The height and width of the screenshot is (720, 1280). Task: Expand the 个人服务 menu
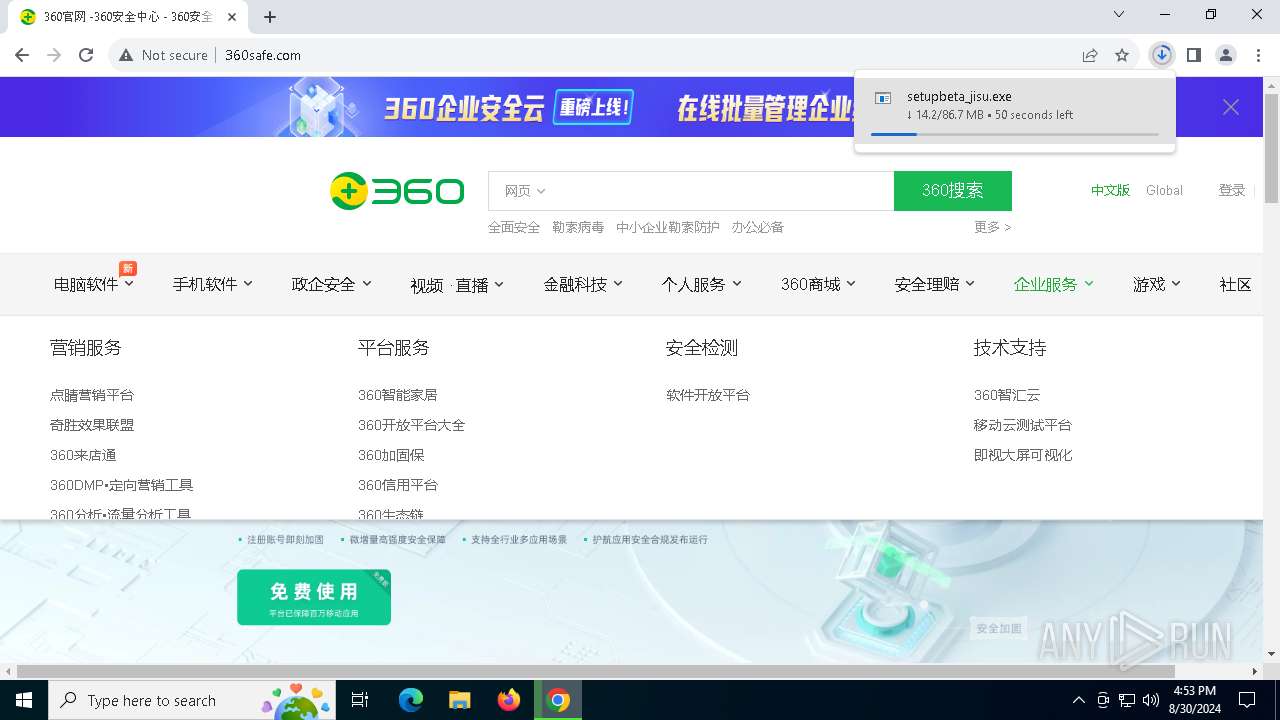701,285
